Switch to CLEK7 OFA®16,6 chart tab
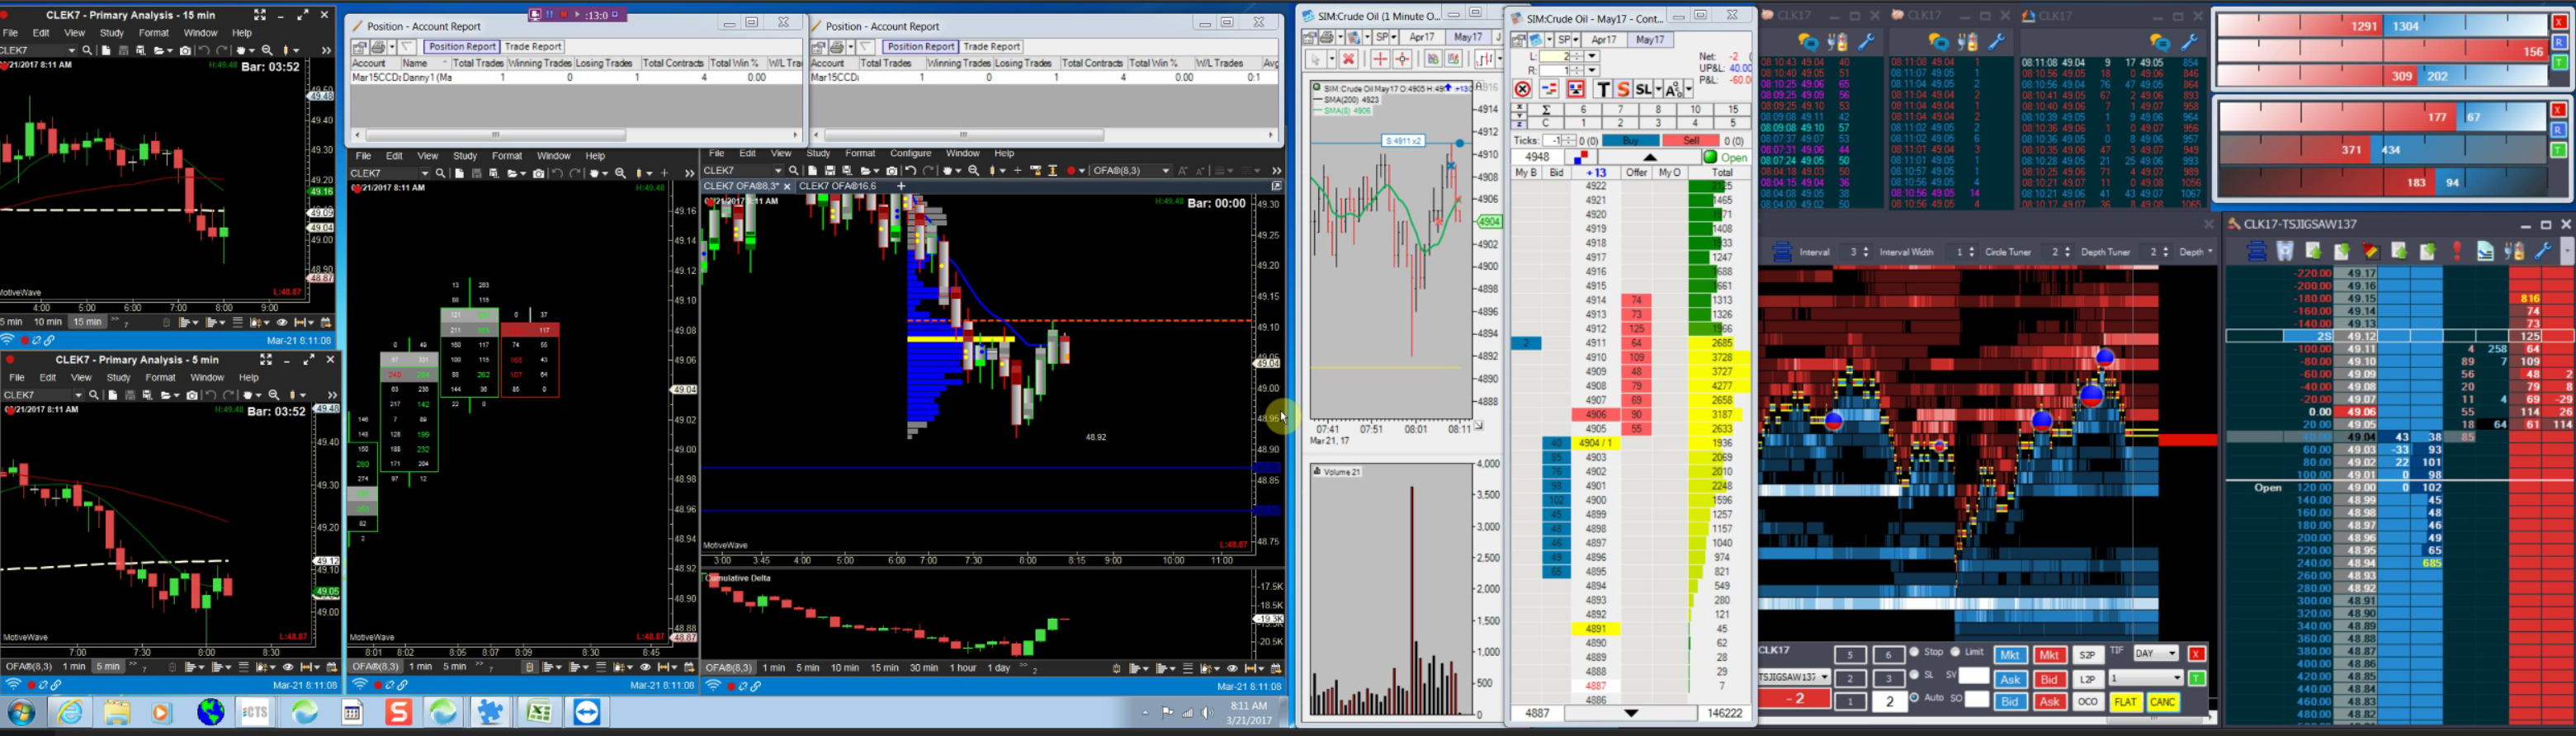2576x736 pixels. [837, 186]
